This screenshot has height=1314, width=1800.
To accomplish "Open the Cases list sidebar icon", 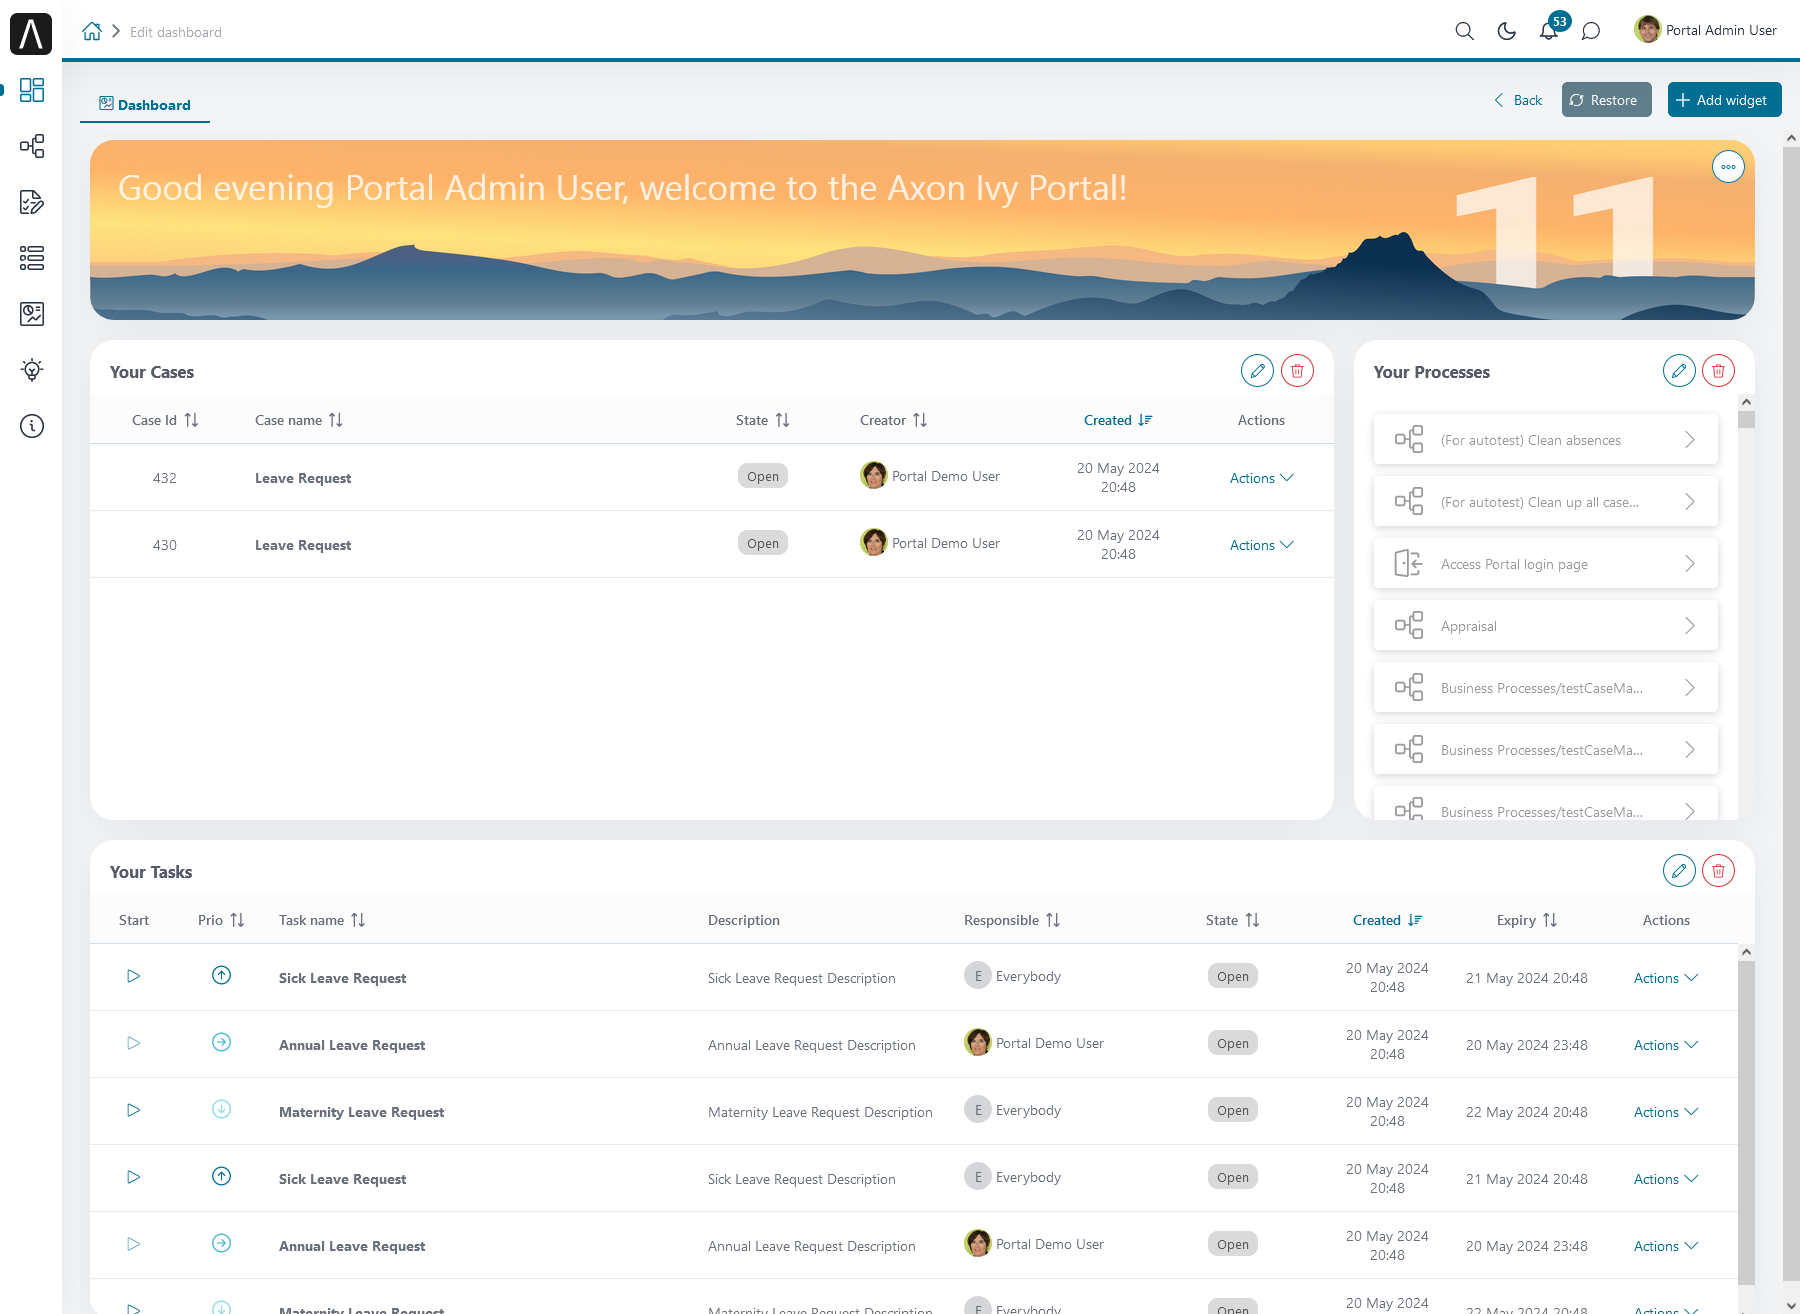I will coord(32,258).
